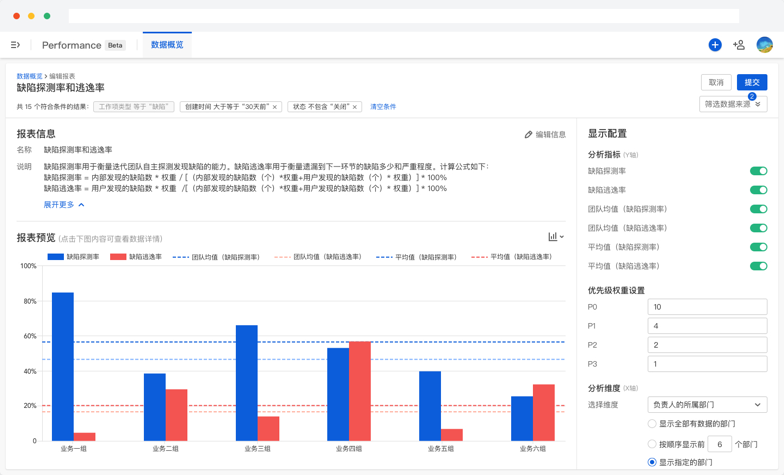Screen dimensions: 784x475
Task: Click 数据概览 breadcrumb link
Action: click(29, 76)
